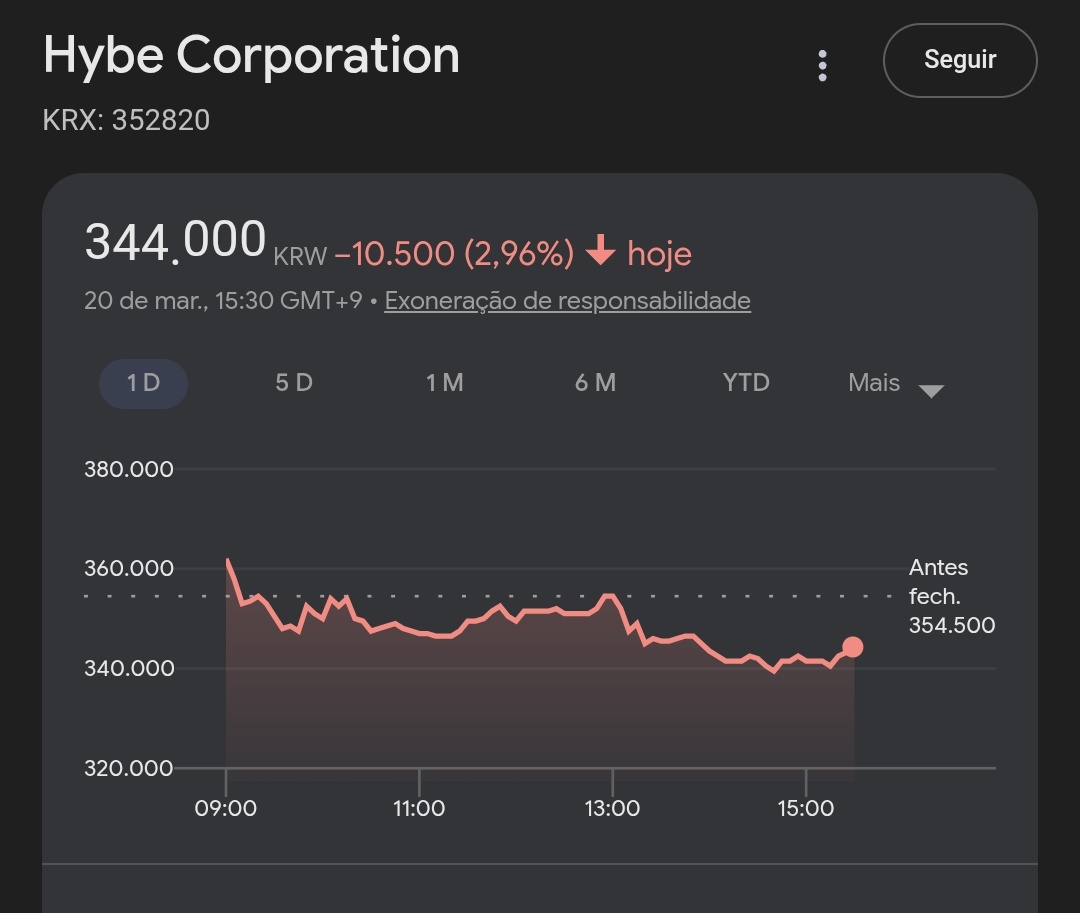This screenshot has height=913, width=1080.
Task: Switch to the 1 M range tab
Action: [x=445, y=383]
